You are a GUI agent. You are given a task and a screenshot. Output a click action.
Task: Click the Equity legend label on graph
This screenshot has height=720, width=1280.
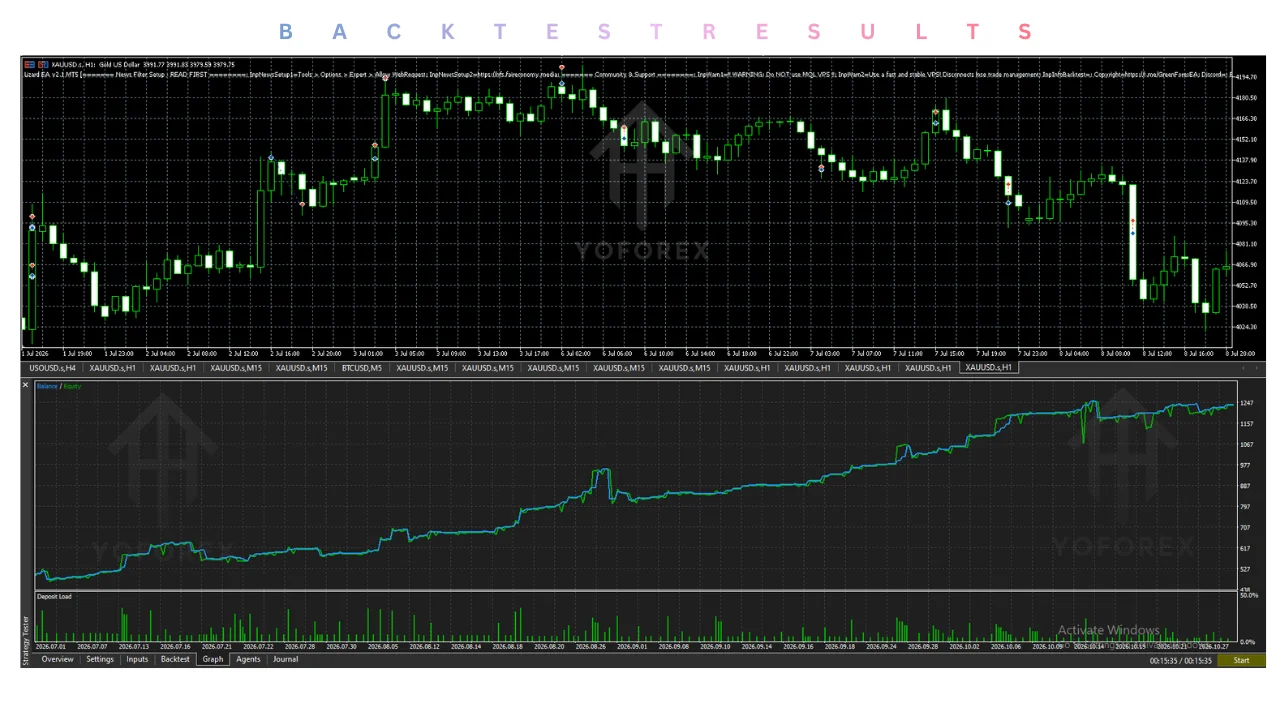pyautogui.click(x=72, y=386)
